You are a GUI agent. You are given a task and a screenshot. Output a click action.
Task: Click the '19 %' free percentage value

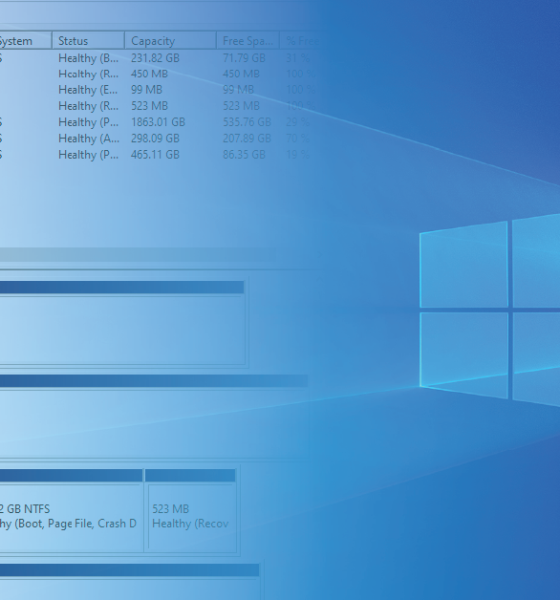(x=298, y=155)
